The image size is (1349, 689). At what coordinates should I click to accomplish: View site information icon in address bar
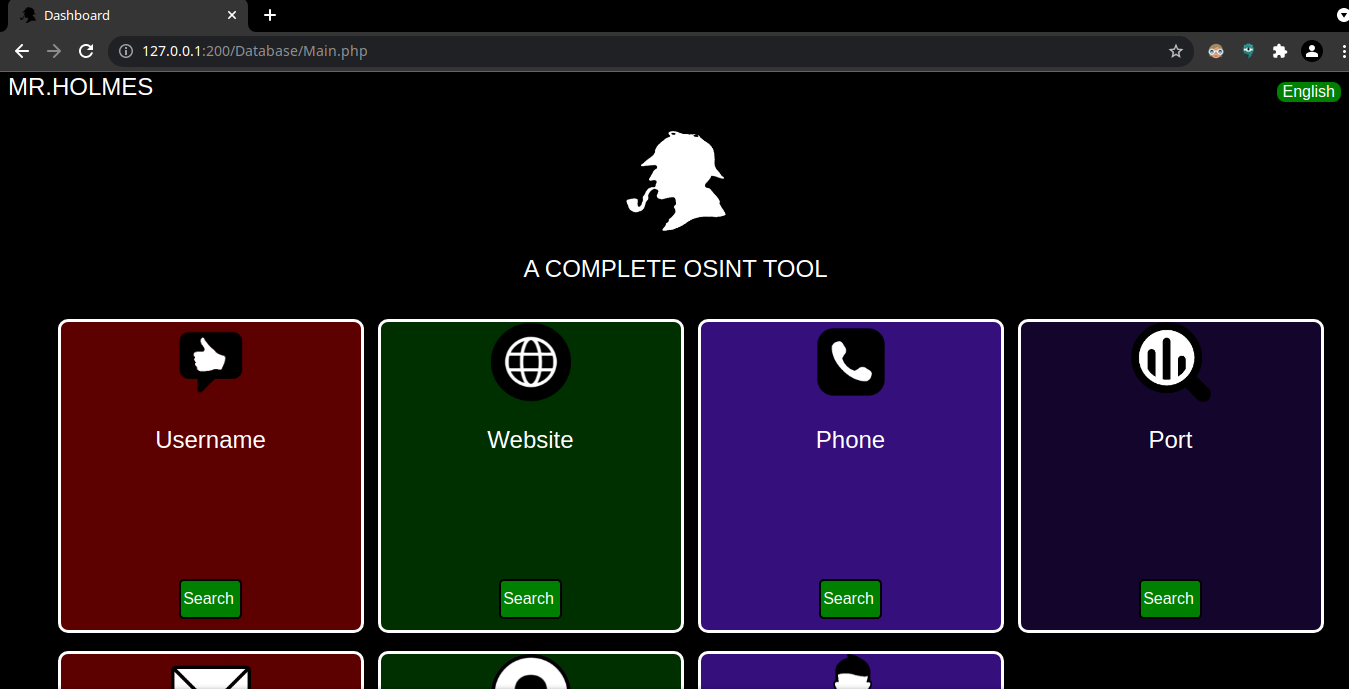tap(126, 51)
